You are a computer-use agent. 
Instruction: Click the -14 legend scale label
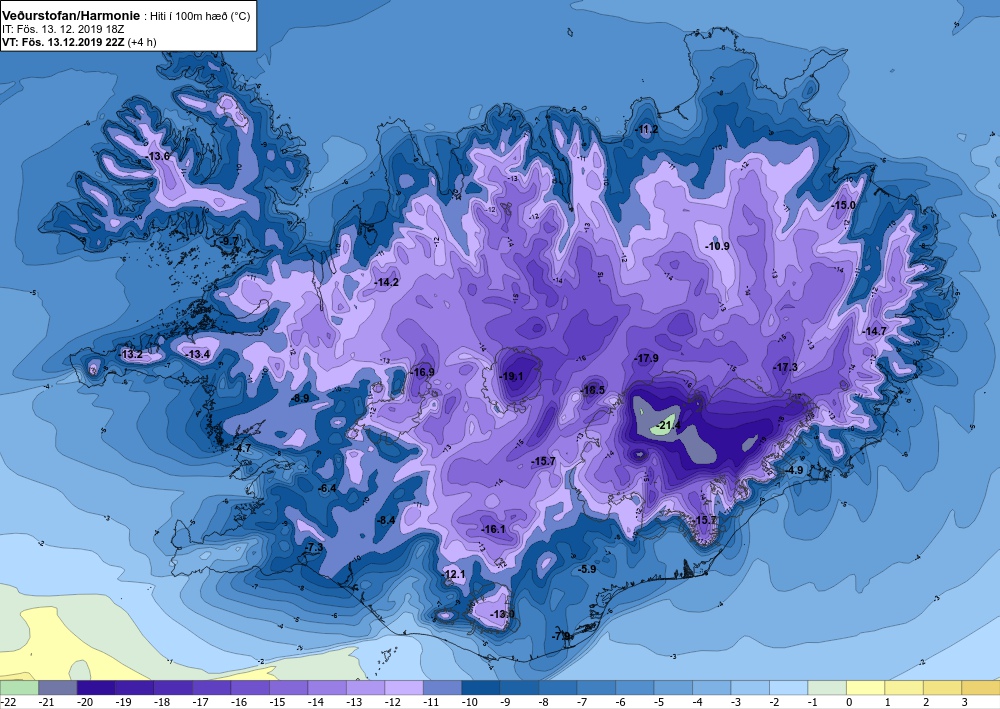(315, 702)
